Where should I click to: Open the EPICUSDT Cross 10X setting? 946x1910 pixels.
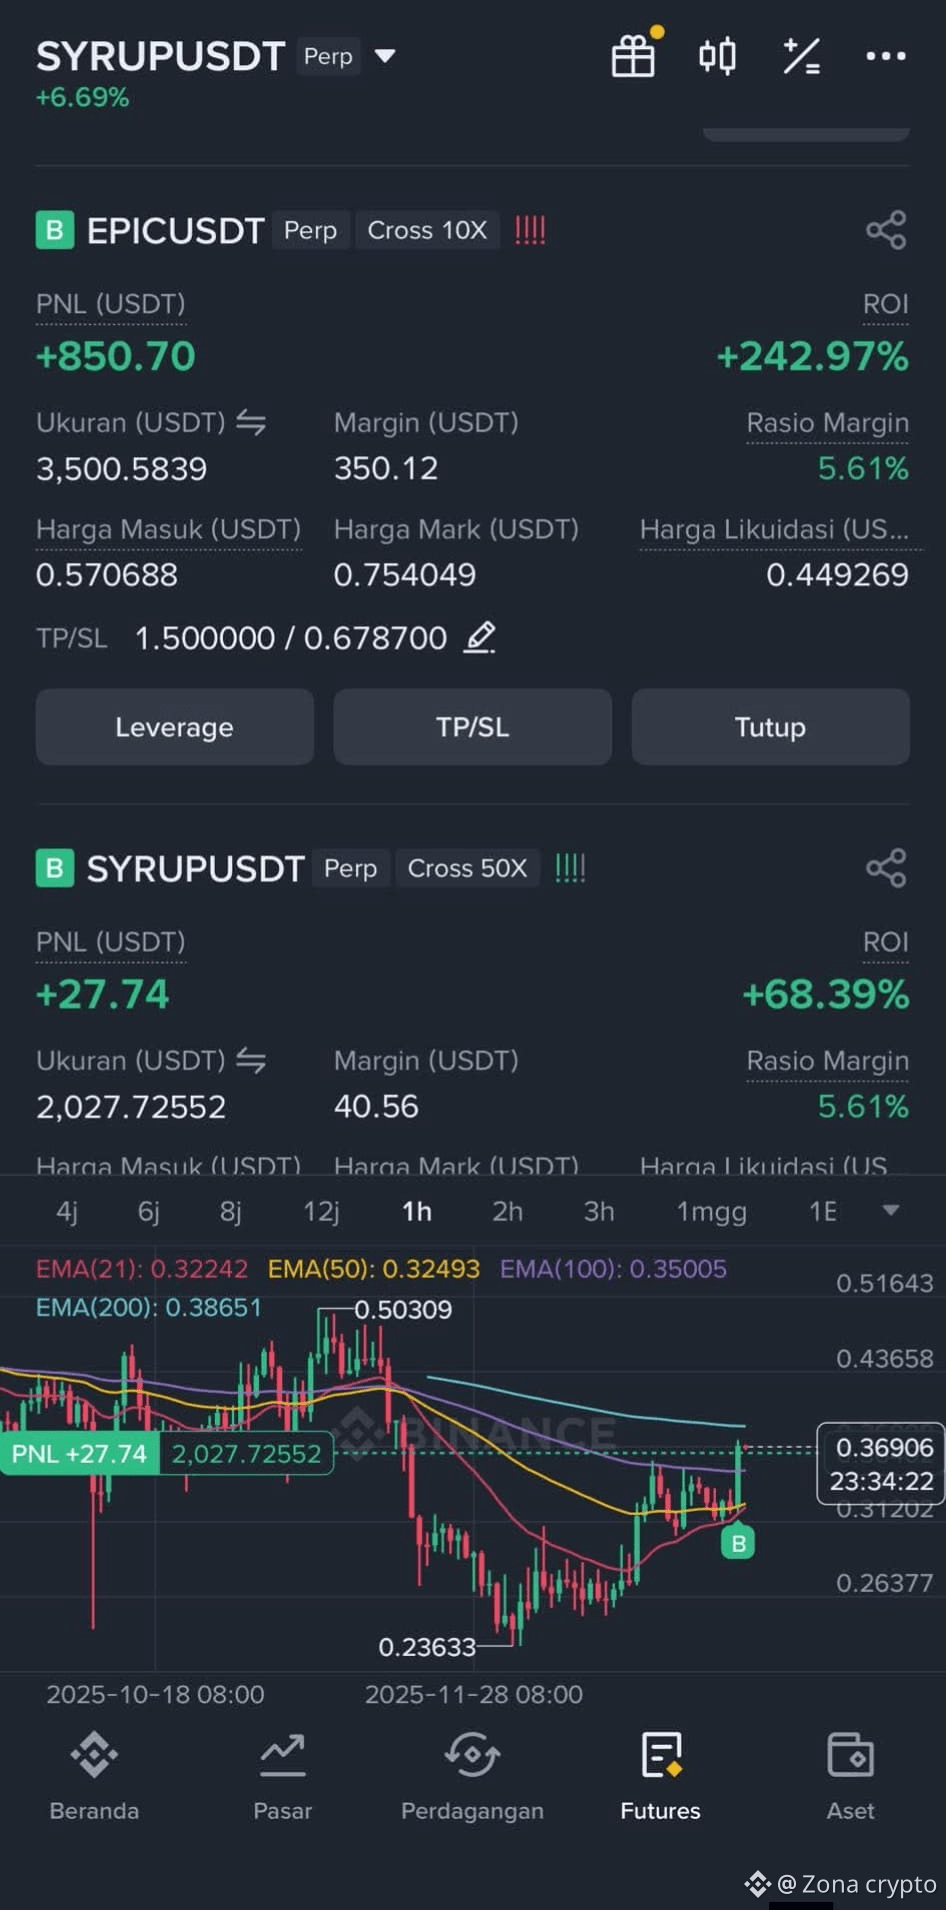pos(427,230)
